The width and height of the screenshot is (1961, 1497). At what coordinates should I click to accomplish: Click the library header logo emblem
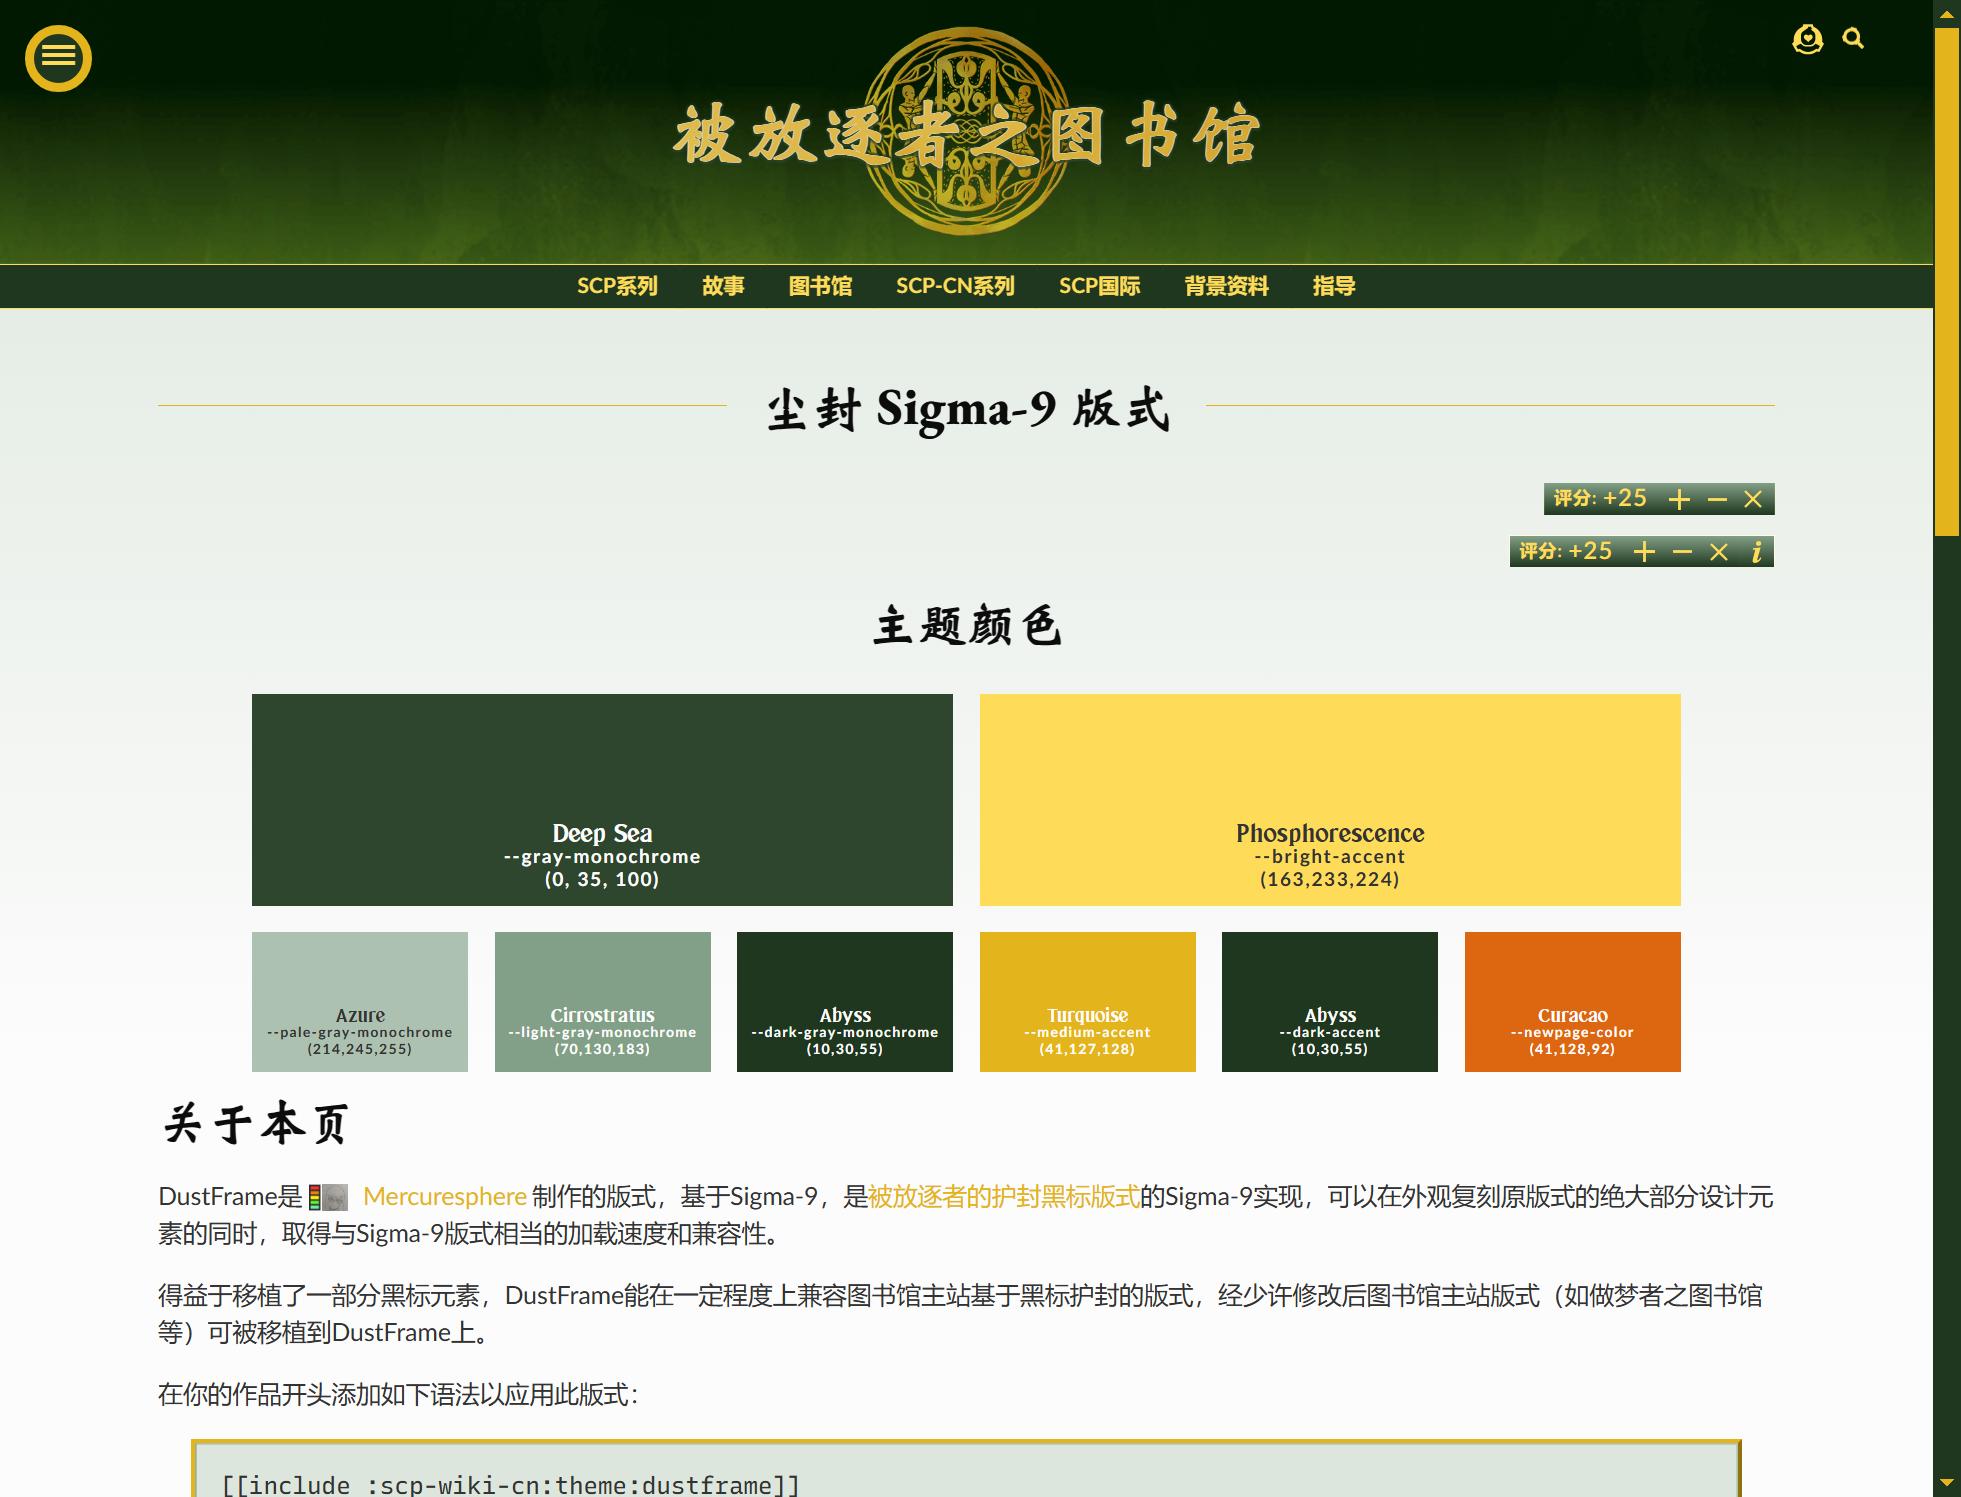click(966, 132)
